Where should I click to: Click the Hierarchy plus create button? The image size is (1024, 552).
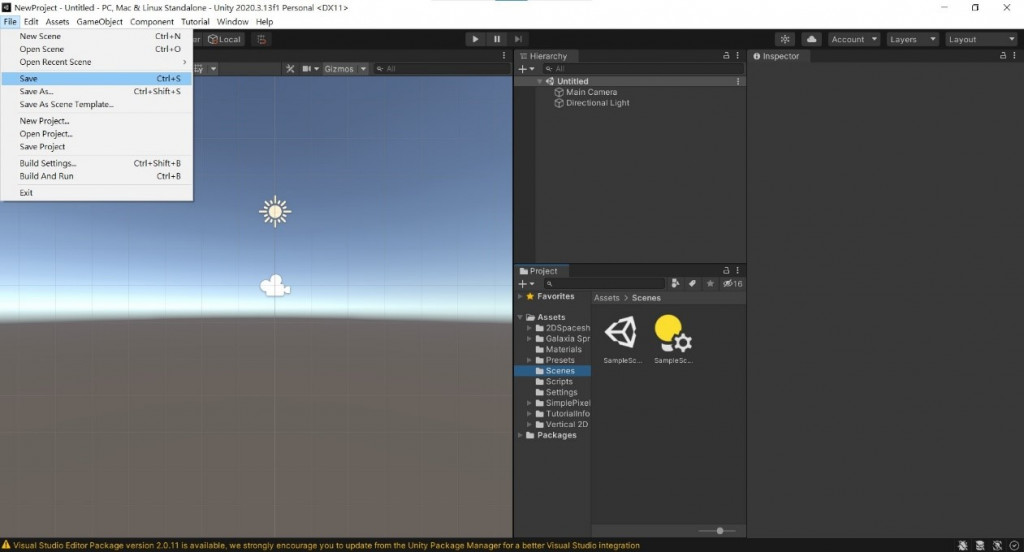pyautogui.click(x=526, y=69)
